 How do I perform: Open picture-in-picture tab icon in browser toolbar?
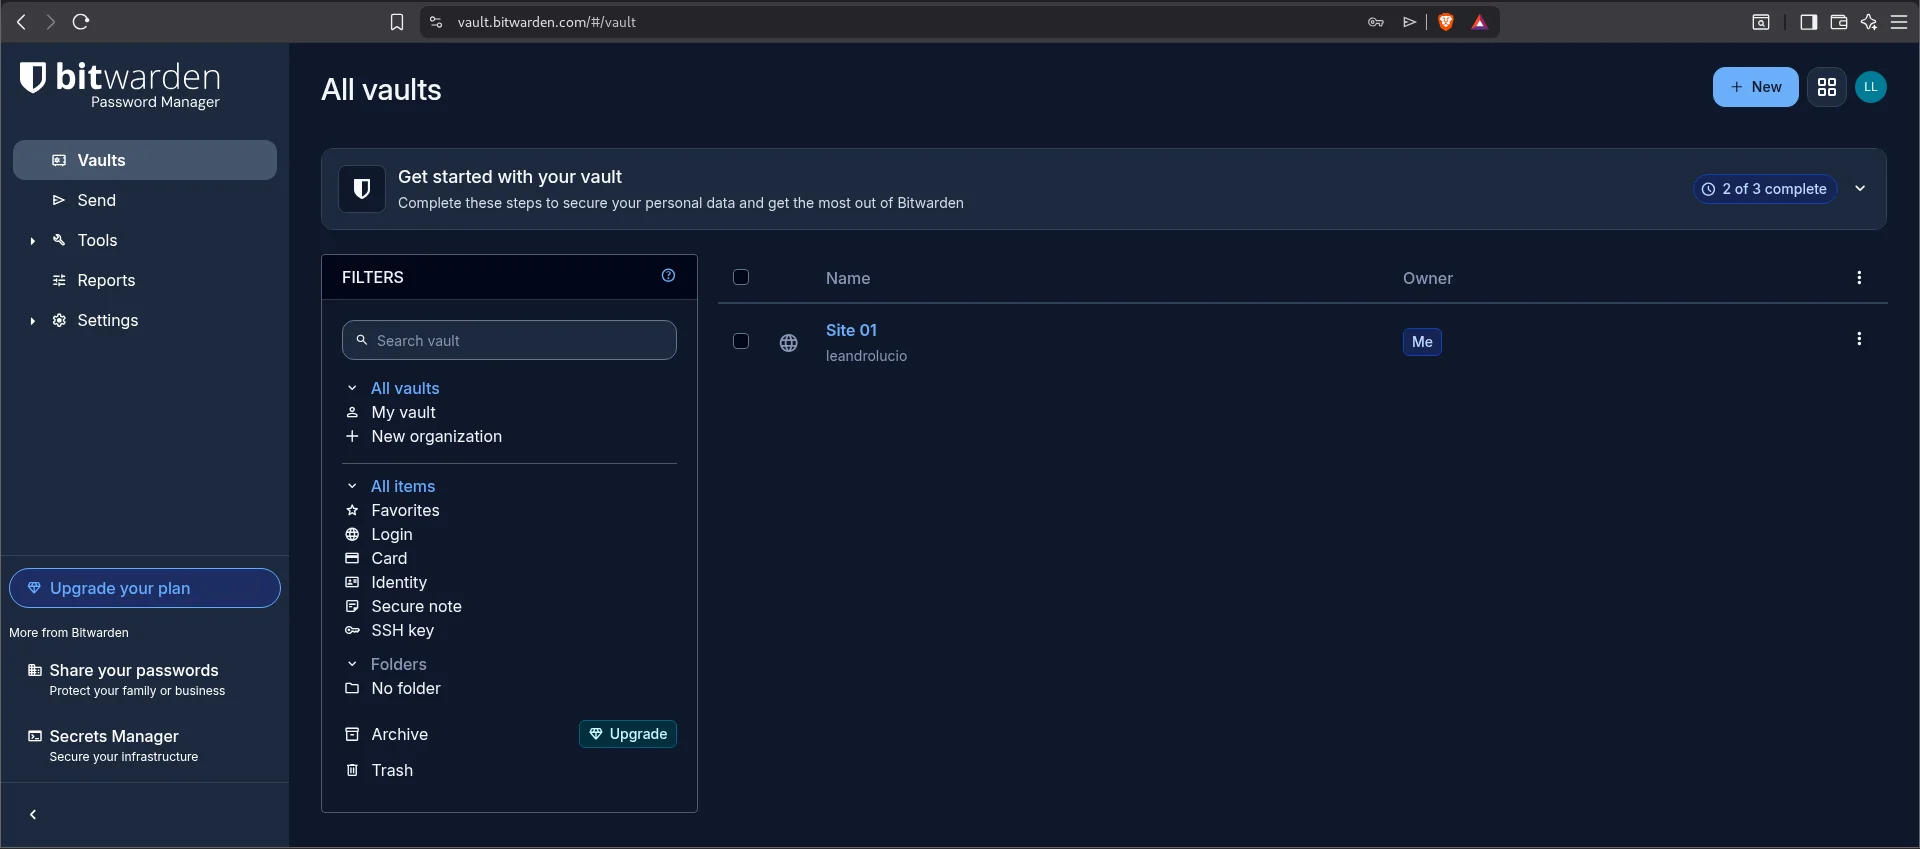1761,22
